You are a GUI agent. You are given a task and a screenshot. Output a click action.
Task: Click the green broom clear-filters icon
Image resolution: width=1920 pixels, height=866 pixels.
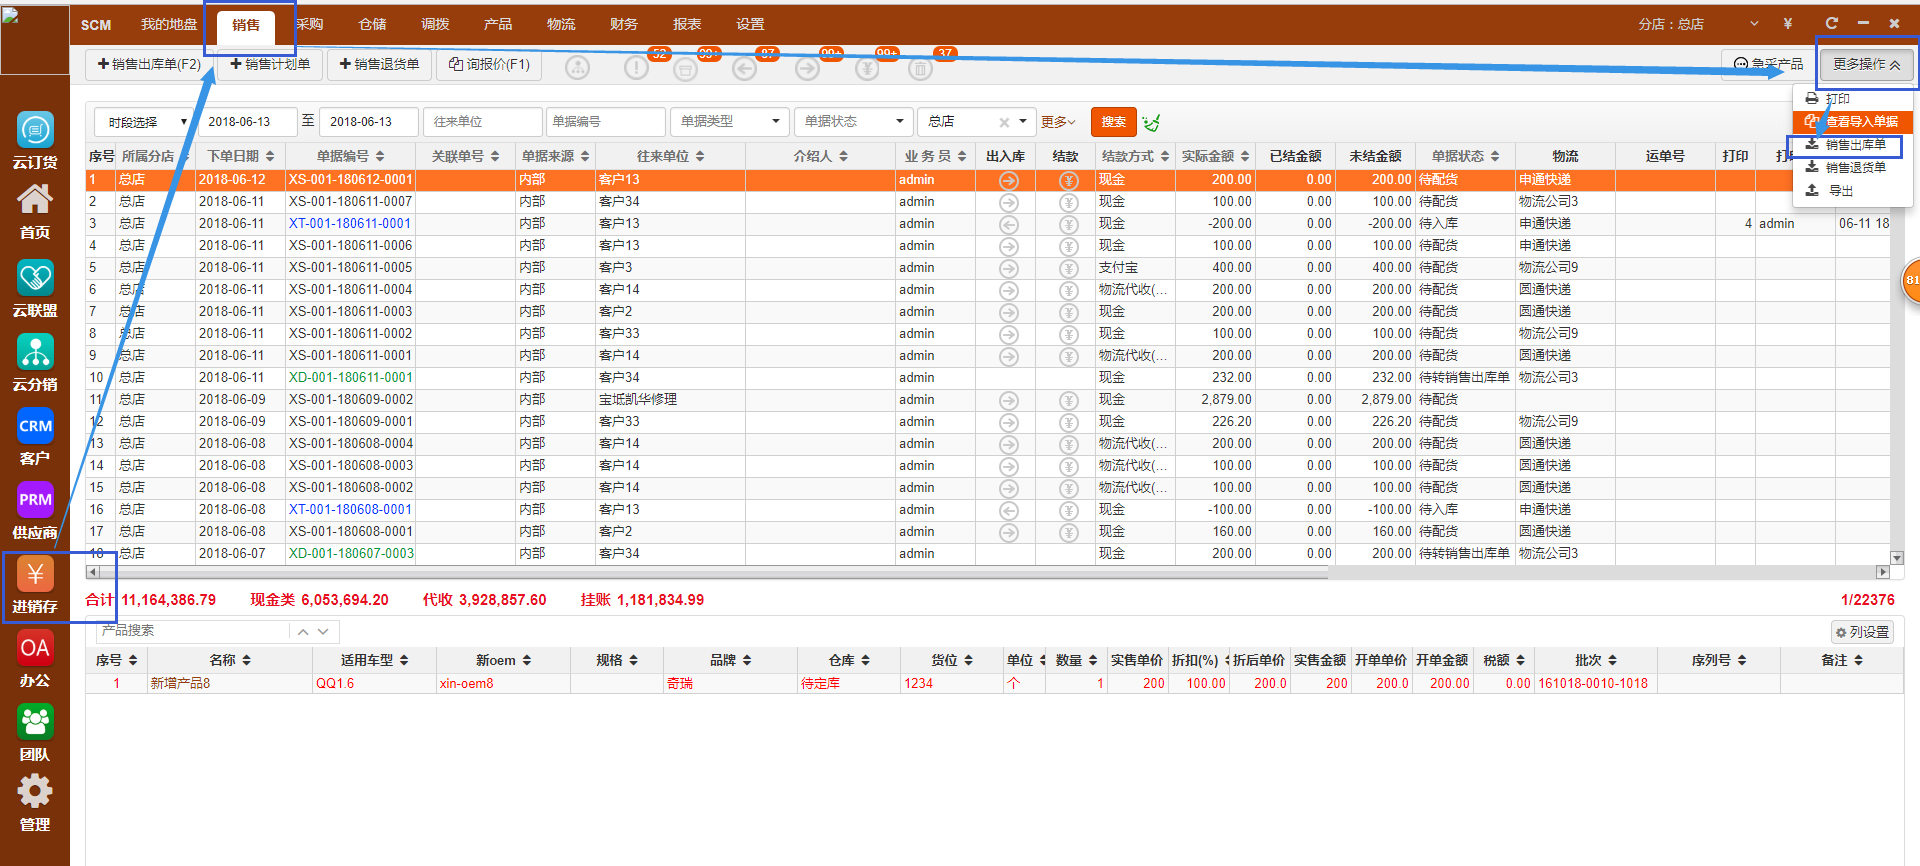pyautogui.click(x=1152, y=122)
